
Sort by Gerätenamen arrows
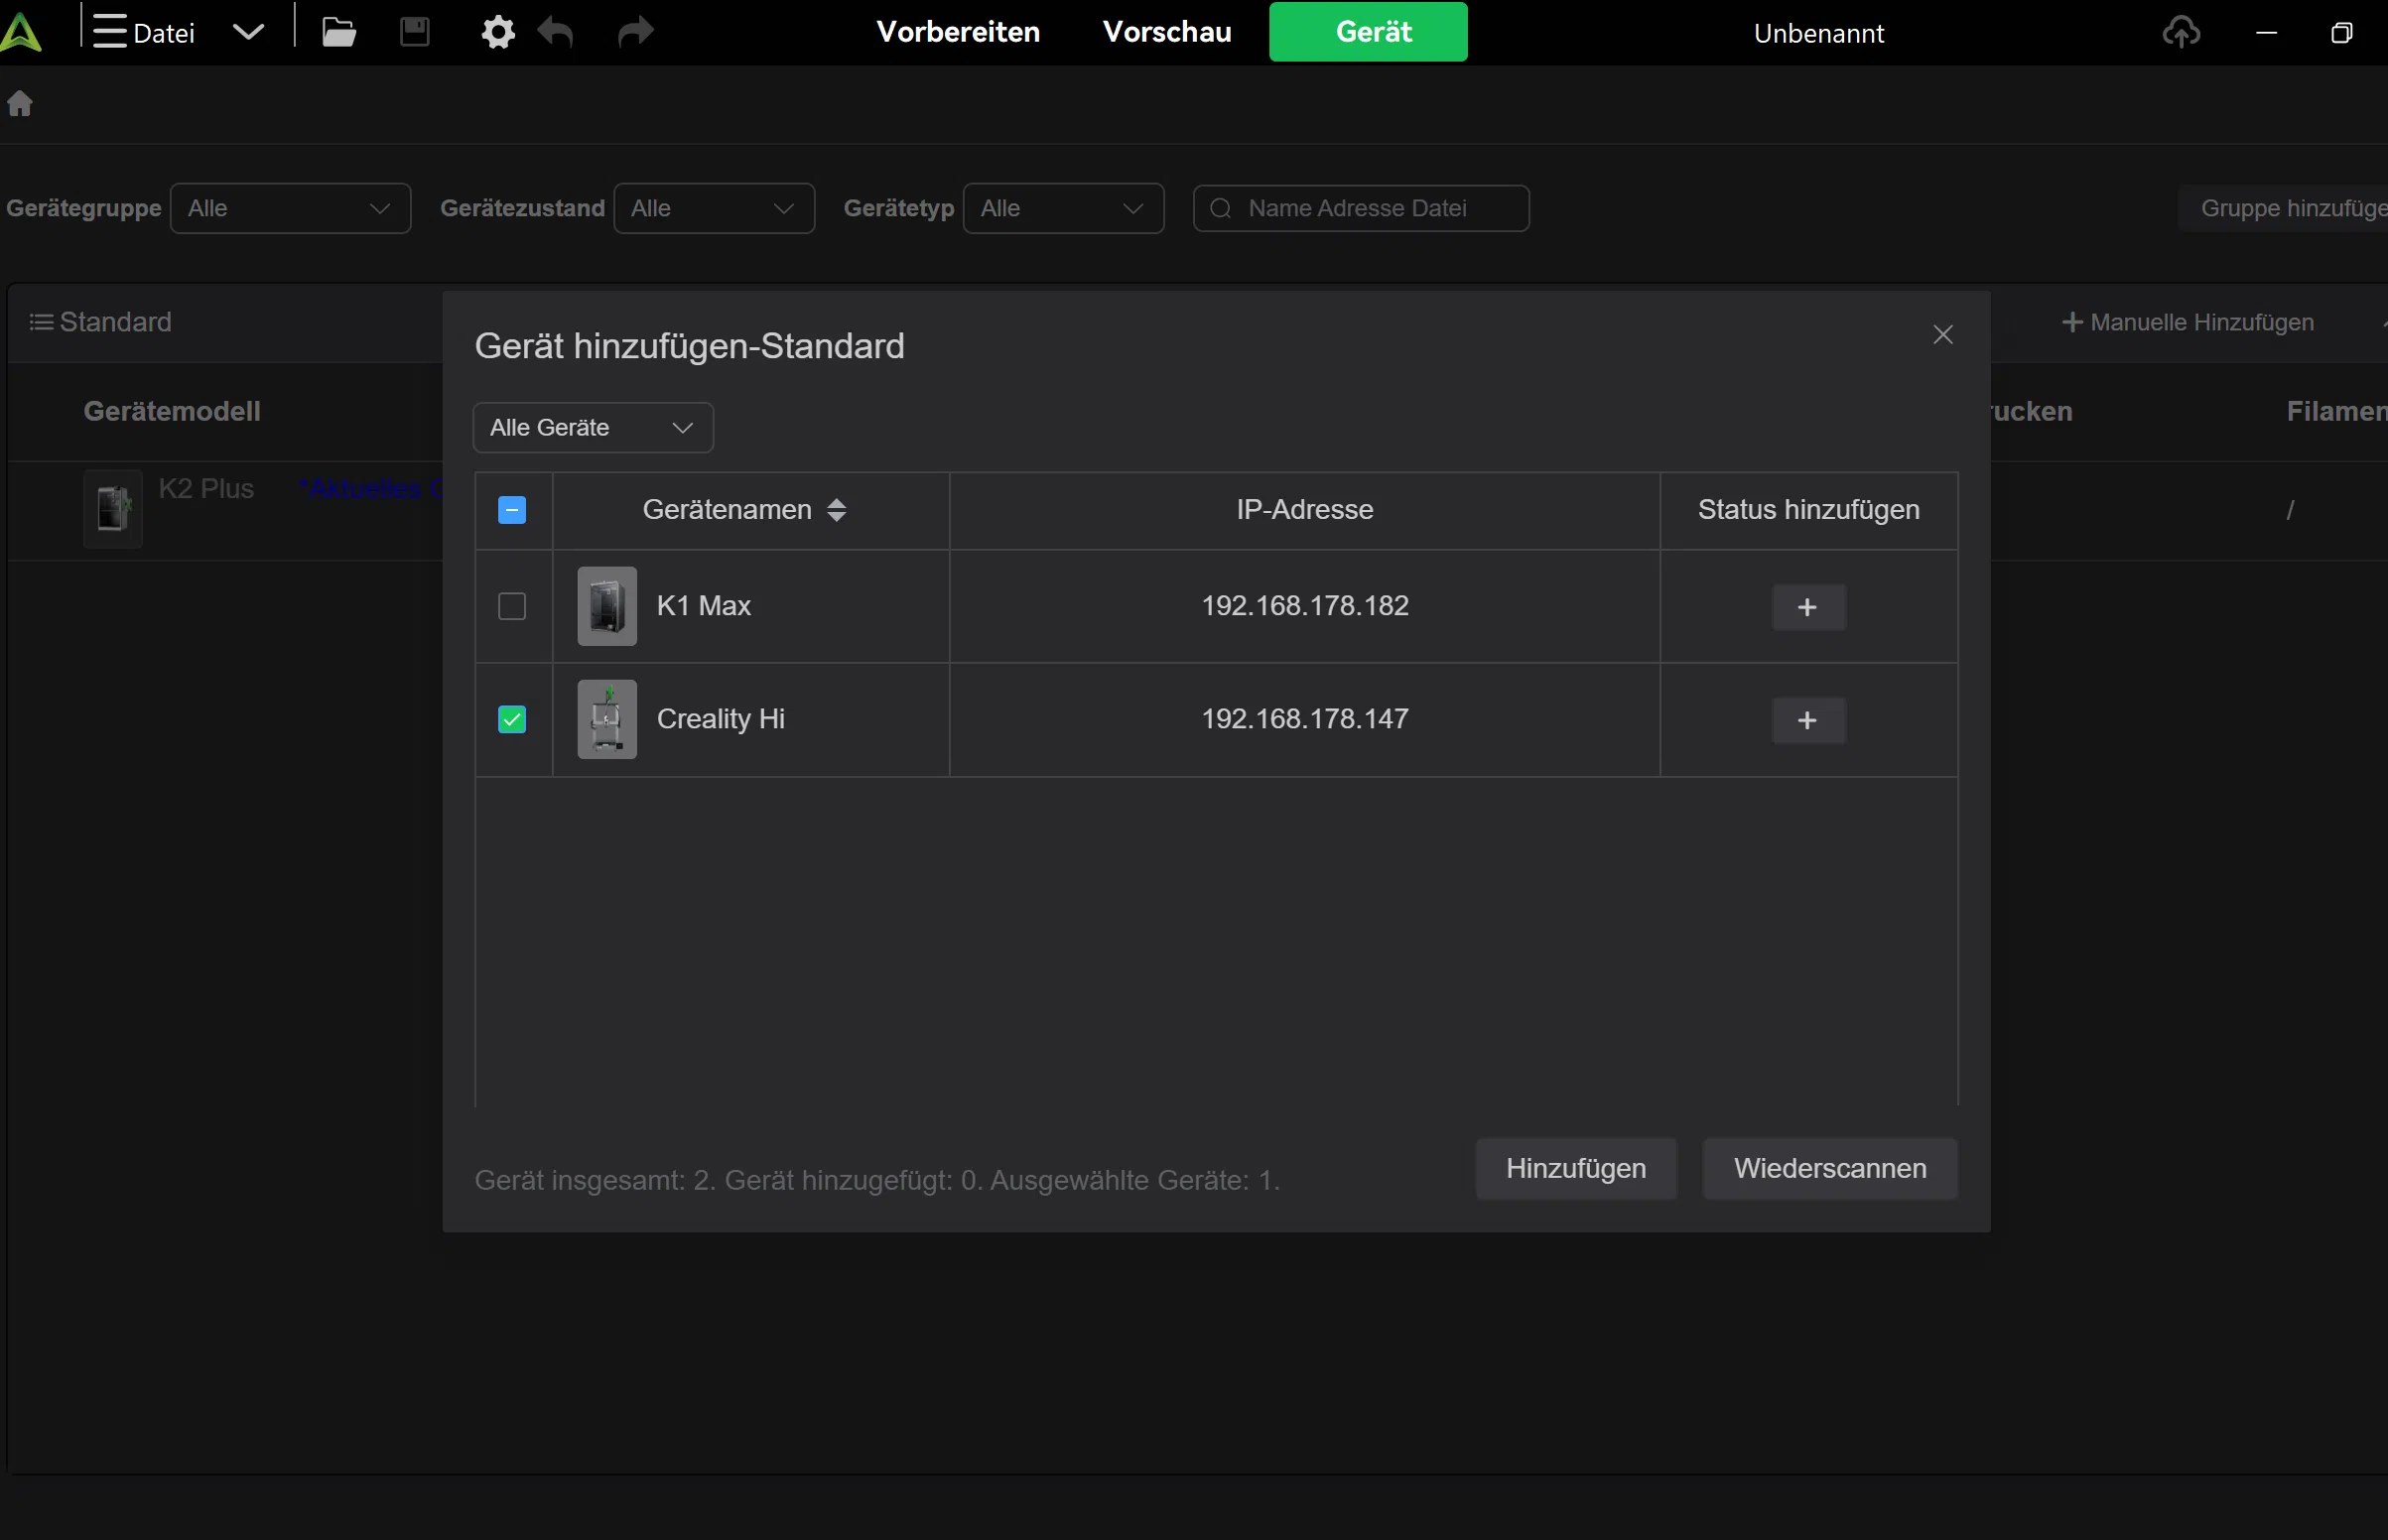click(837, 510)
